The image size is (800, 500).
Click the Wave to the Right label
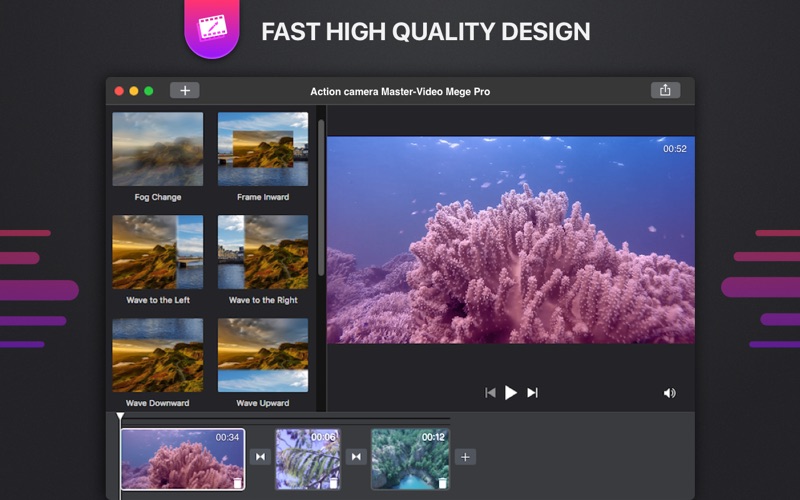tap(263, 300)
